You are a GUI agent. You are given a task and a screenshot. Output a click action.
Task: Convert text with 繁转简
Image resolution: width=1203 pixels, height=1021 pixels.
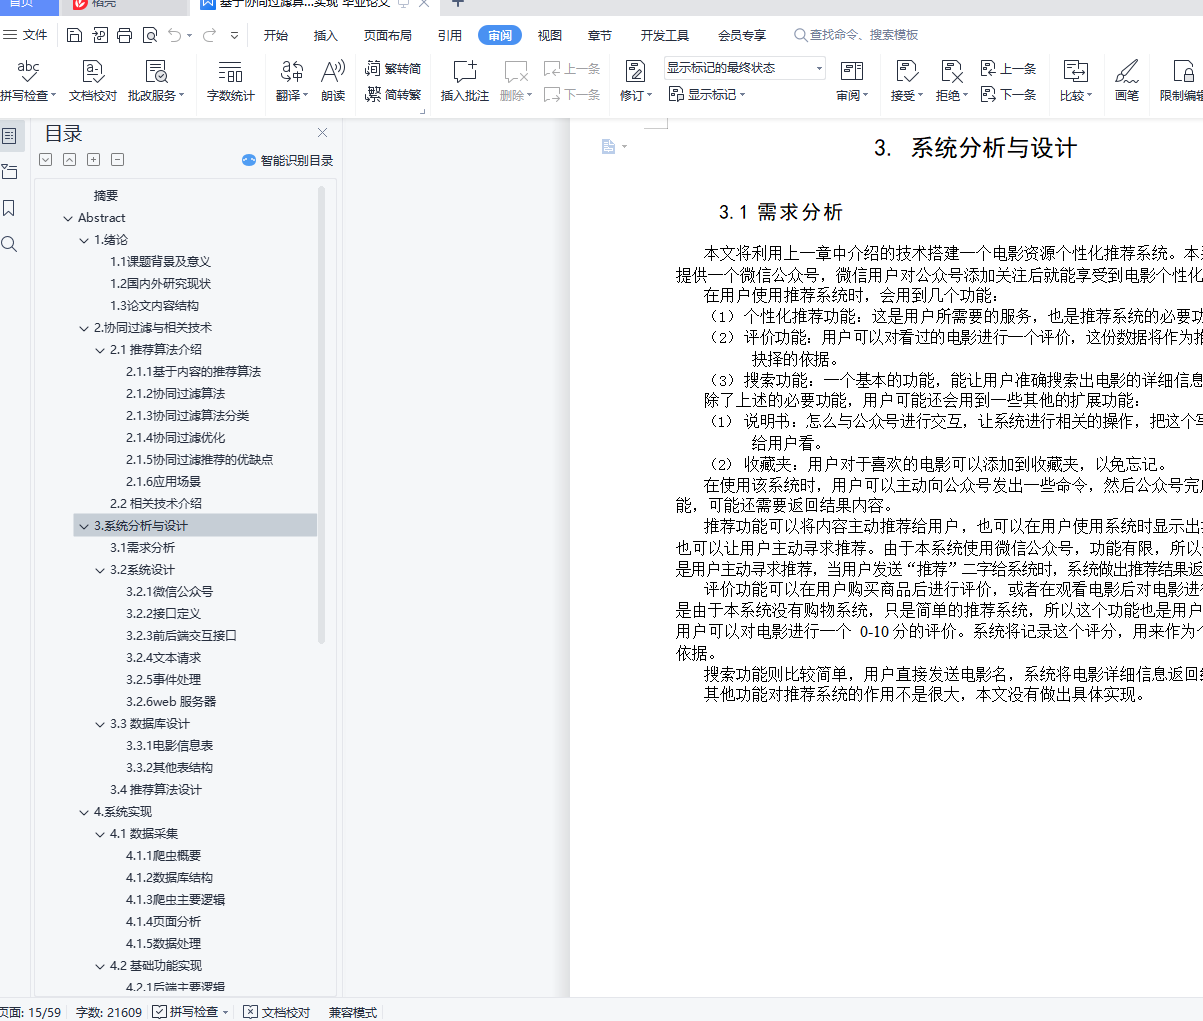(x=393, y=69)
